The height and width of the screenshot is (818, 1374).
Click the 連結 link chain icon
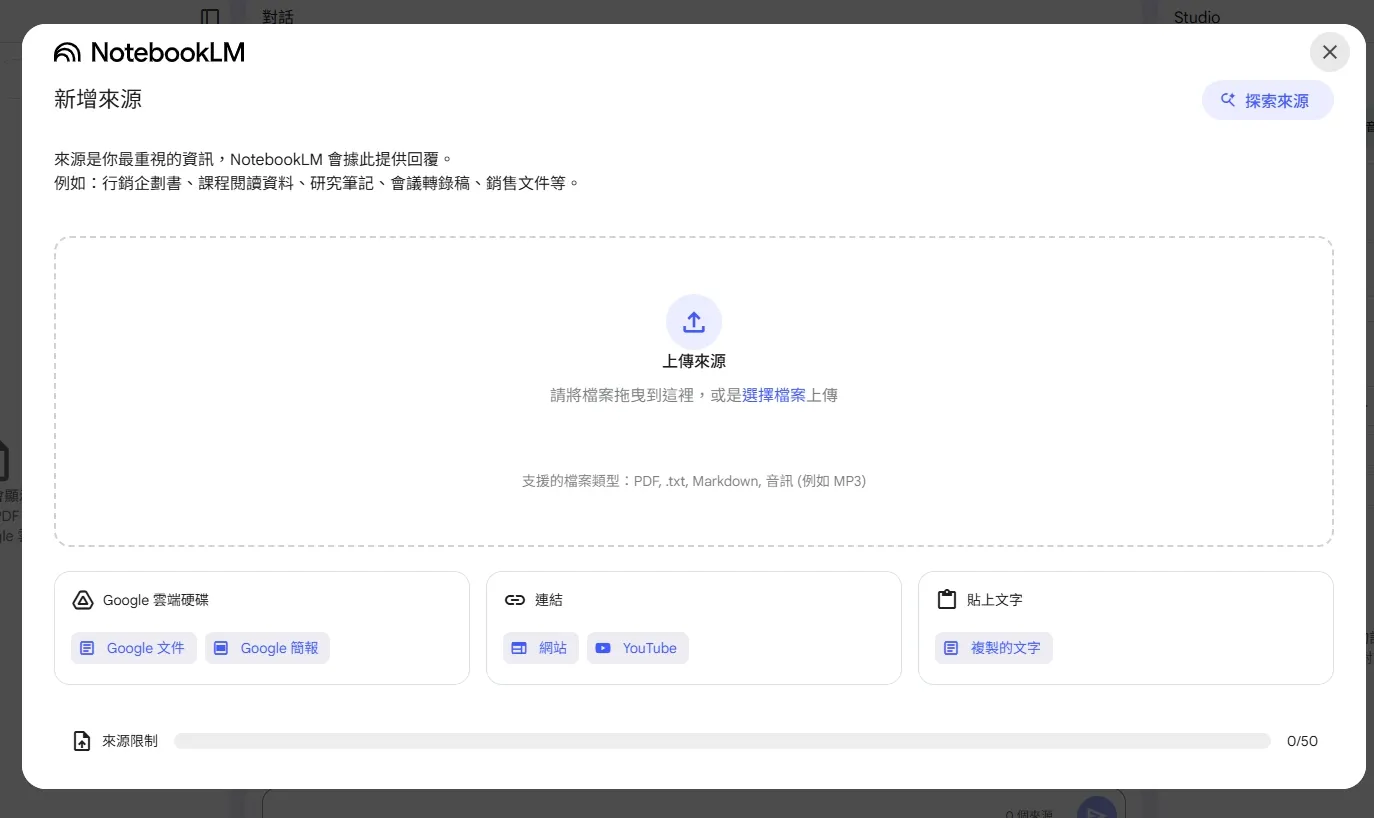click(514, 600)
